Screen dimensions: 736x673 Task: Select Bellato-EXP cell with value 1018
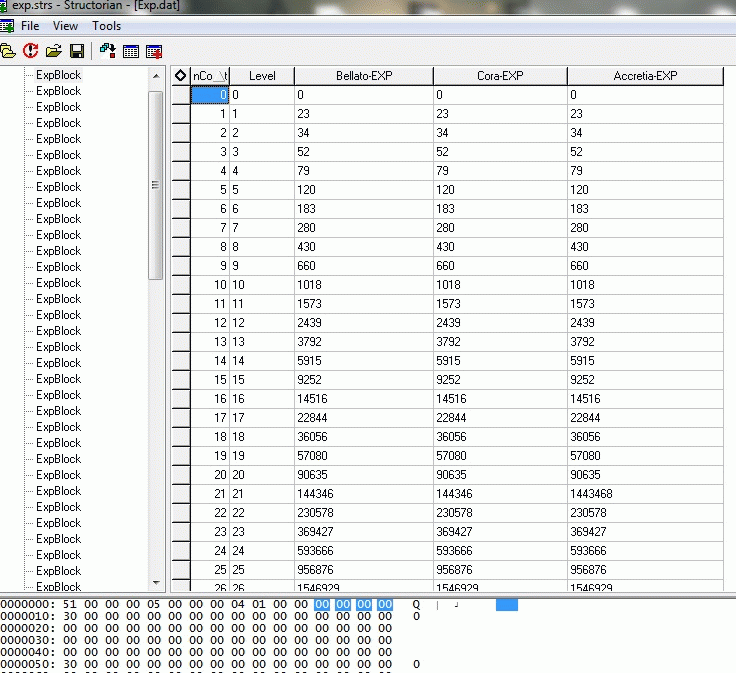pyautogui.click(x=364, y=285)
